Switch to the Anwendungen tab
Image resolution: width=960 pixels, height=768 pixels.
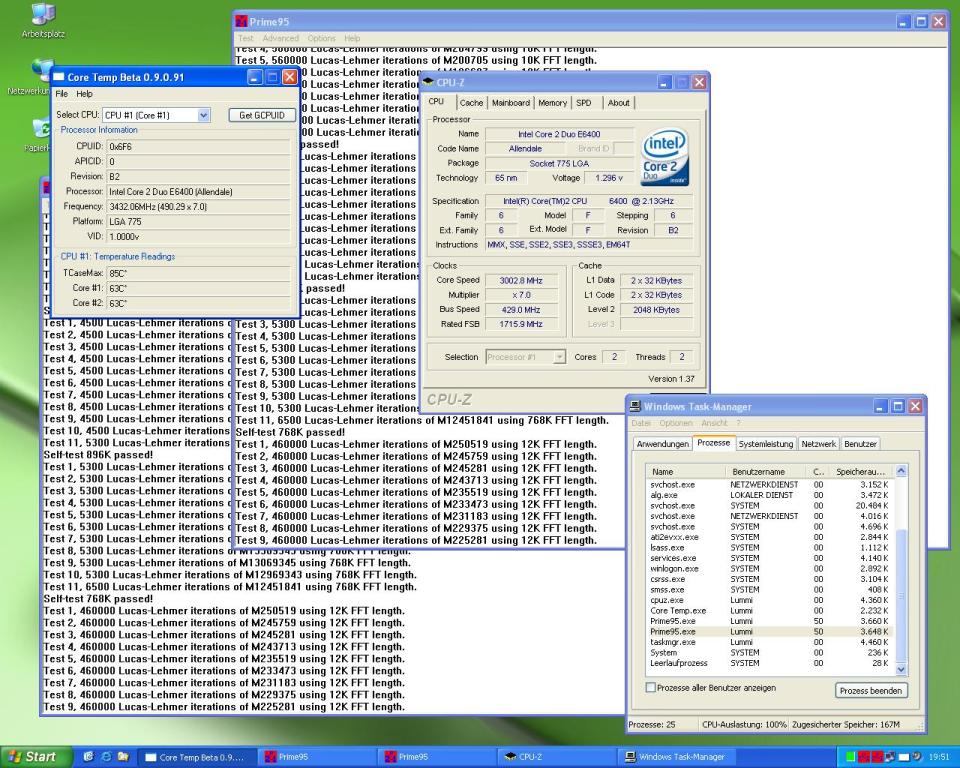pyautogui.click(x=662, y=444)
